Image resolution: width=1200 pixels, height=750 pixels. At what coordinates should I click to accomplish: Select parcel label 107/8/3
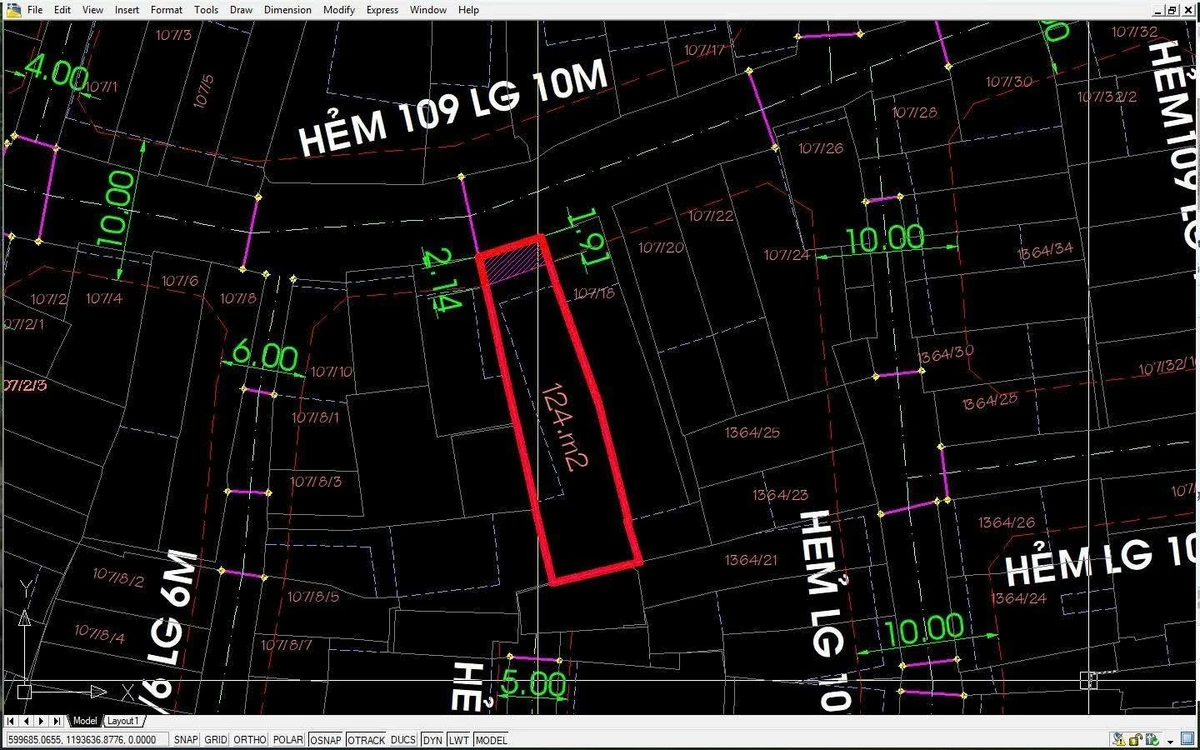pos(316,481)
